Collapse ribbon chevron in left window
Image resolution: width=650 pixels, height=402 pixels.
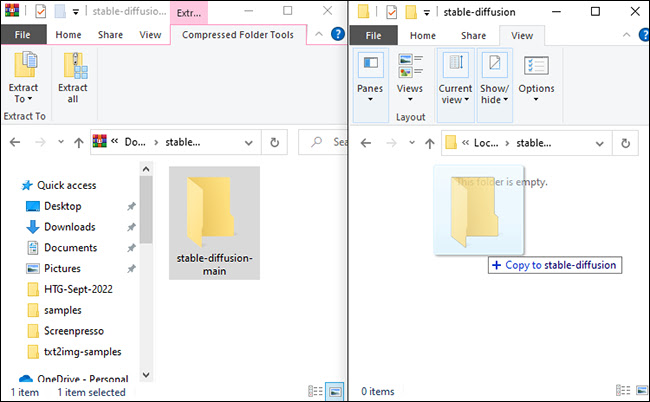[x=319, y=34]
